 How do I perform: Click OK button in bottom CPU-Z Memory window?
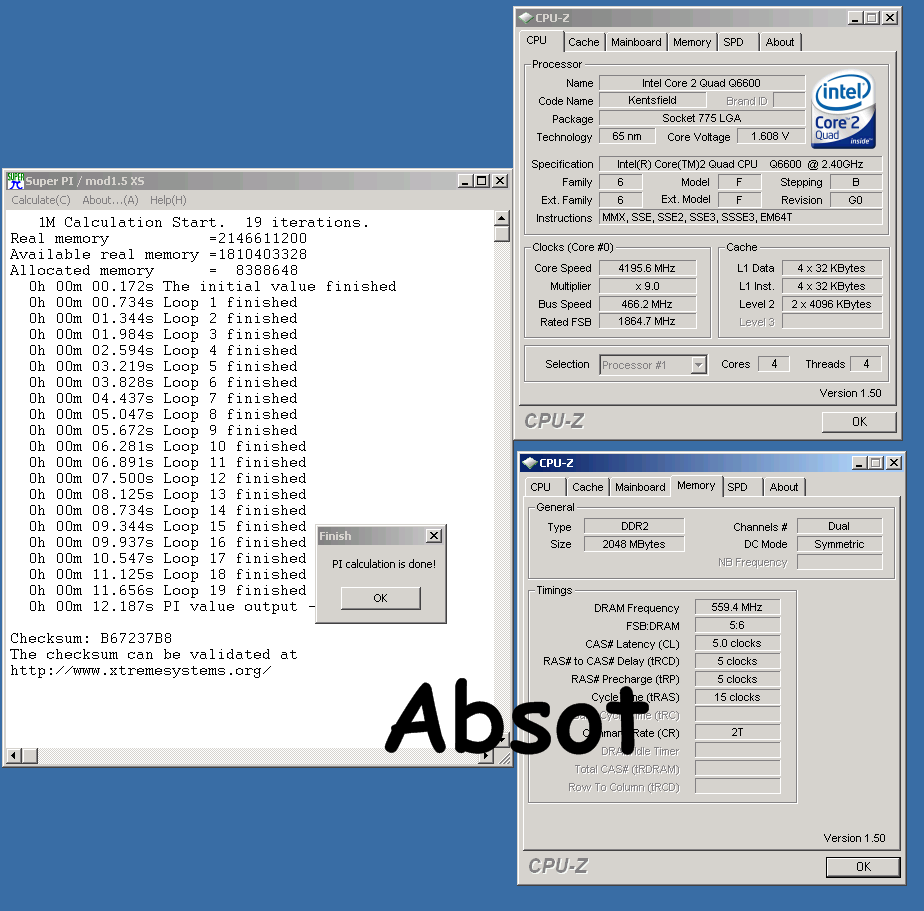click(x=863, y=867)
